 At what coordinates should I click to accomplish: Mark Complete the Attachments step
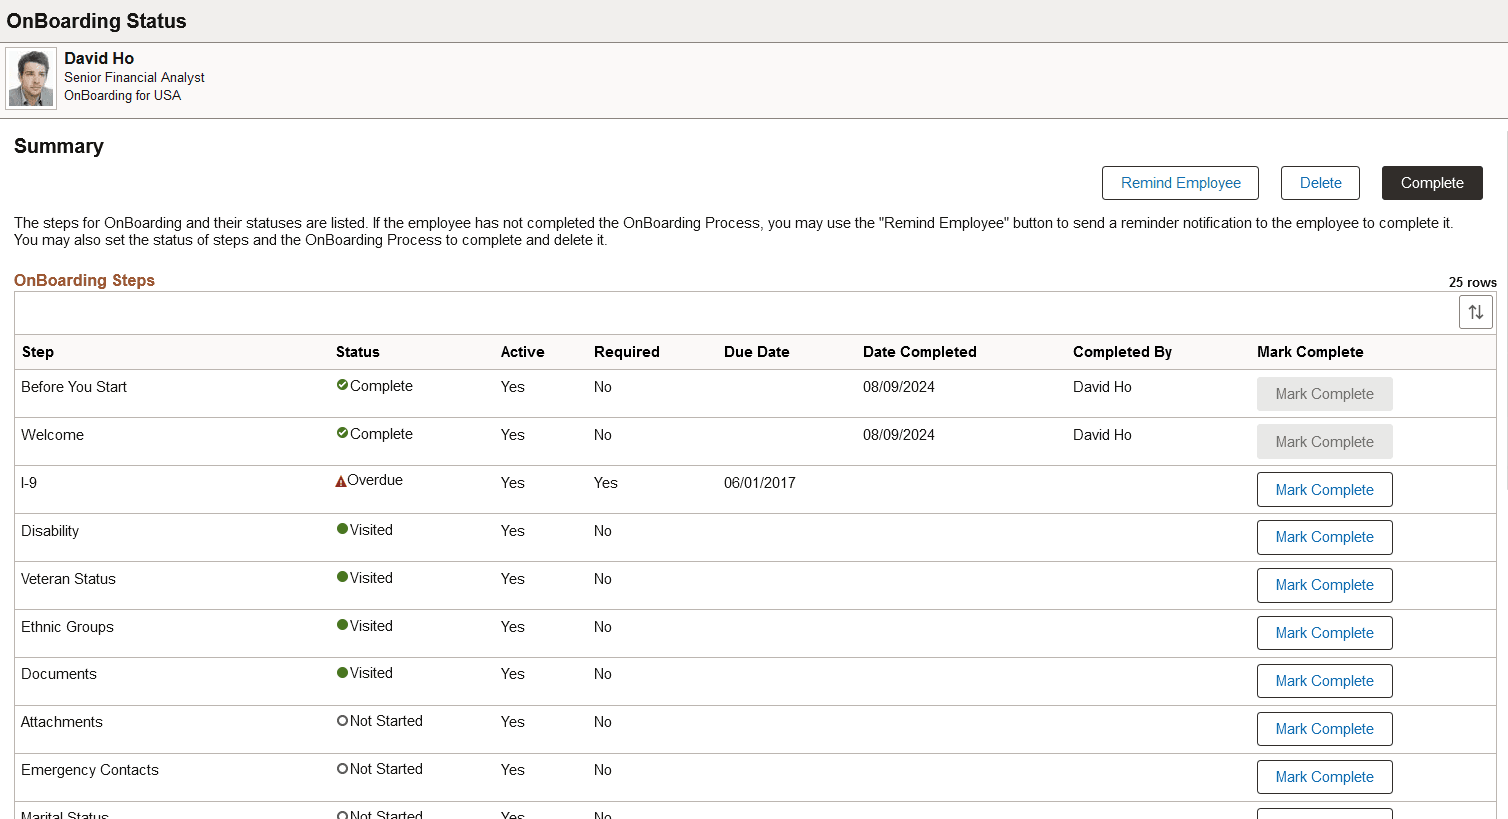(x=1325, y=728)
